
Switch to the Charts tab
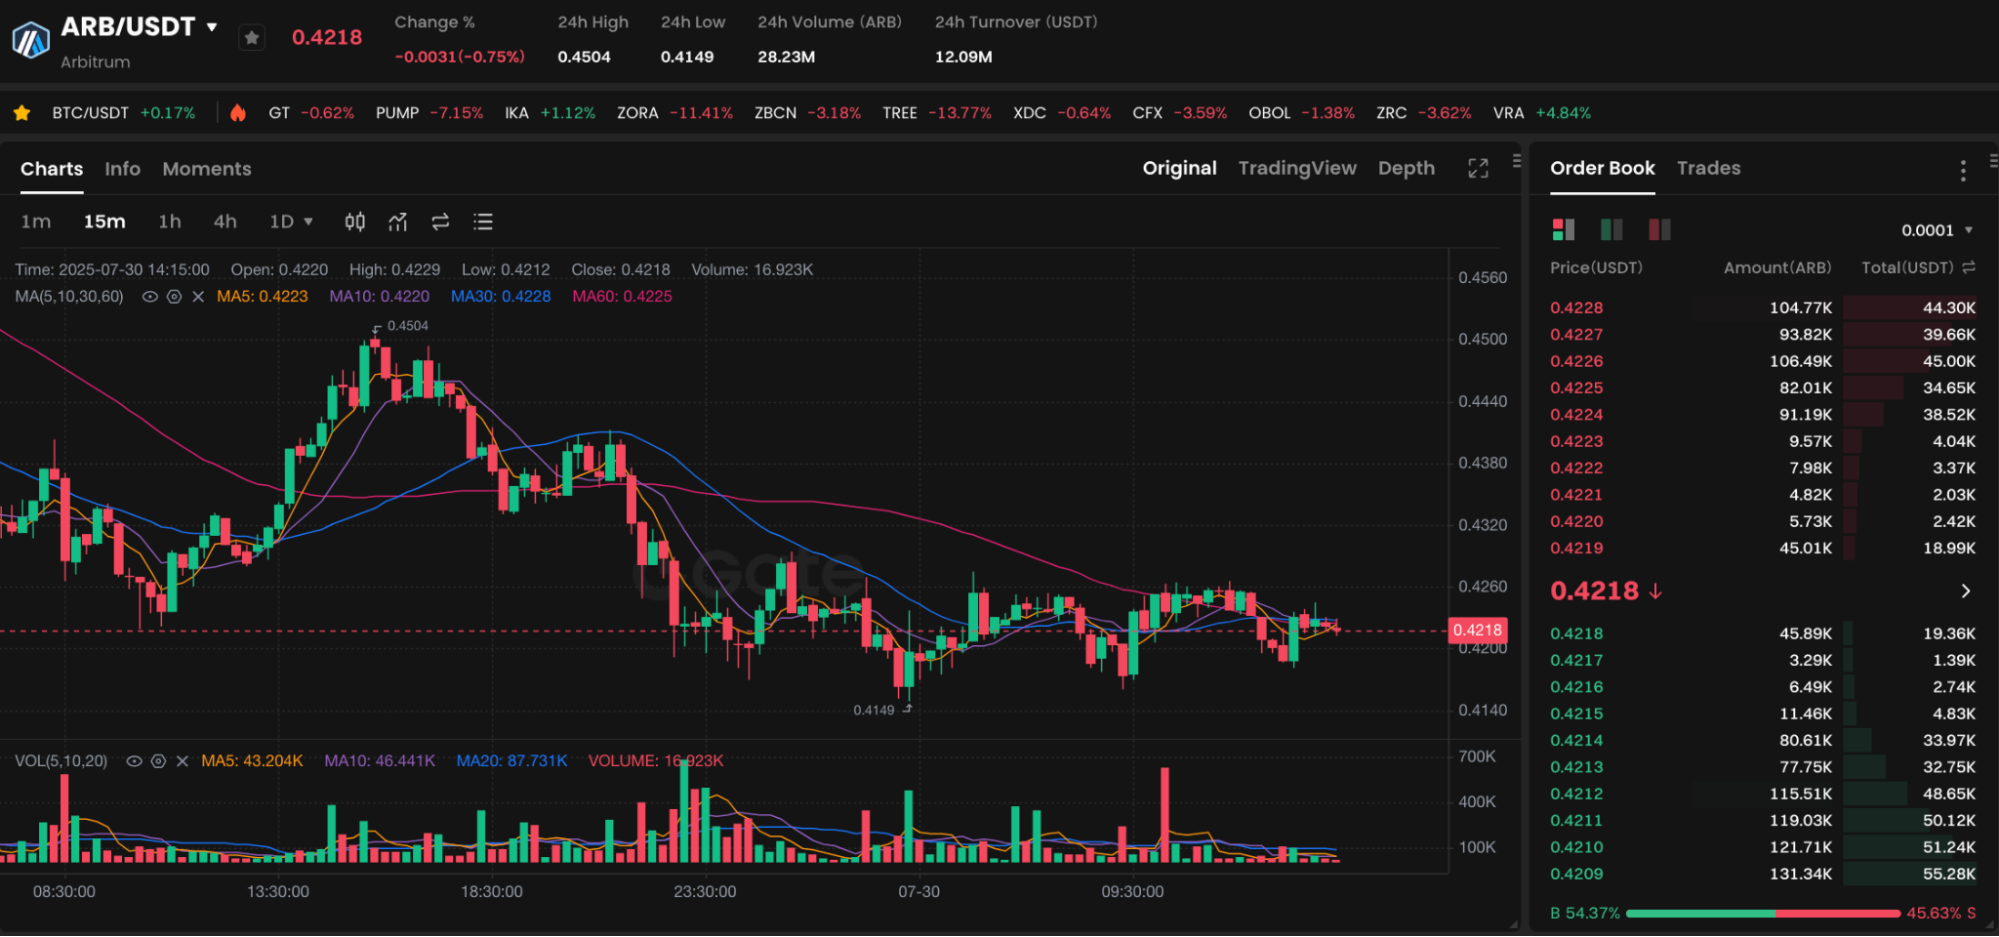tap(52, 169)
